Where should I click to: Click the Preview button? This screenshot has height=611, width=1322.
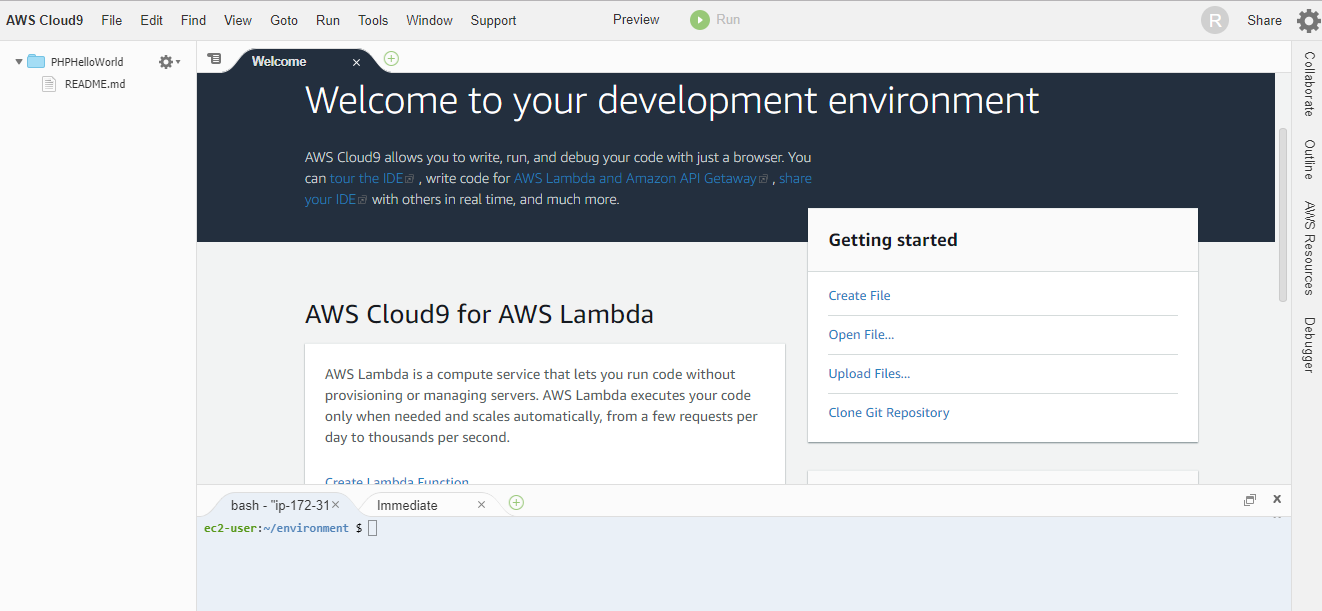(636, 20)
